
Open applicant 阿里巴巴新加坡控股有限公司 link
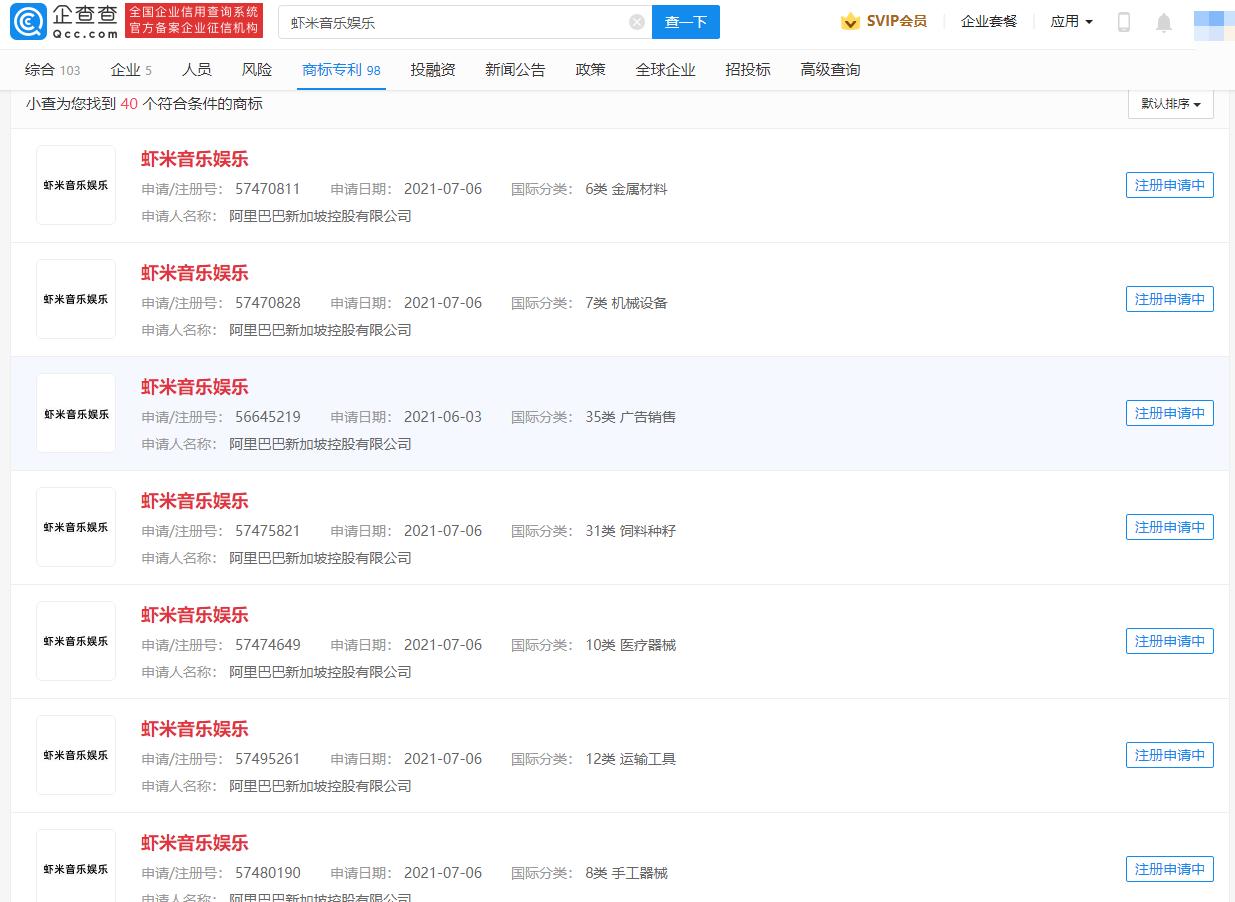point(319,216)
